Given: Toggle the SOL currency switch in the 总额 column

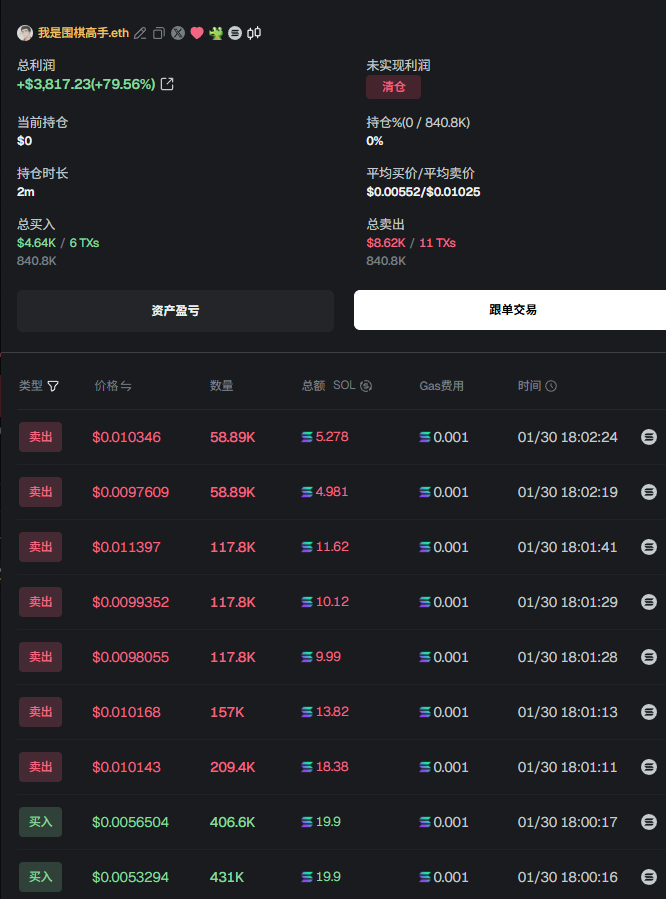Looking at the screenshot, I should pyautogui.click(x=366, y=386).
